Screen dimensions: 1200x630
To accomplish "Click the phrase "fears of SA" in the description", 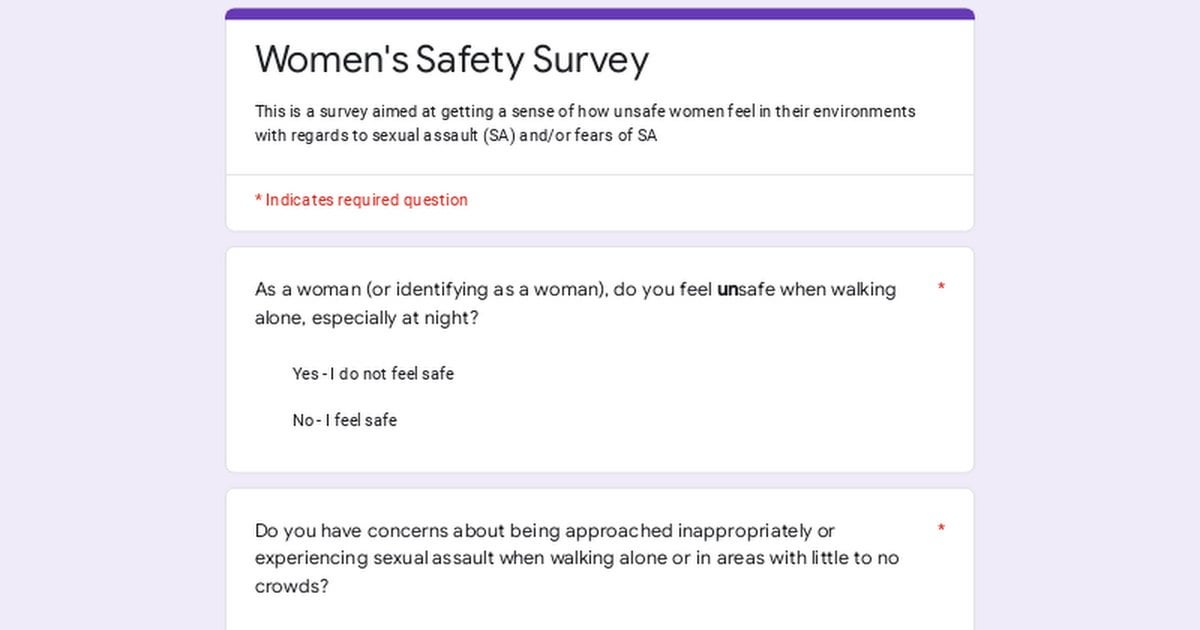I will pos(615,136).
